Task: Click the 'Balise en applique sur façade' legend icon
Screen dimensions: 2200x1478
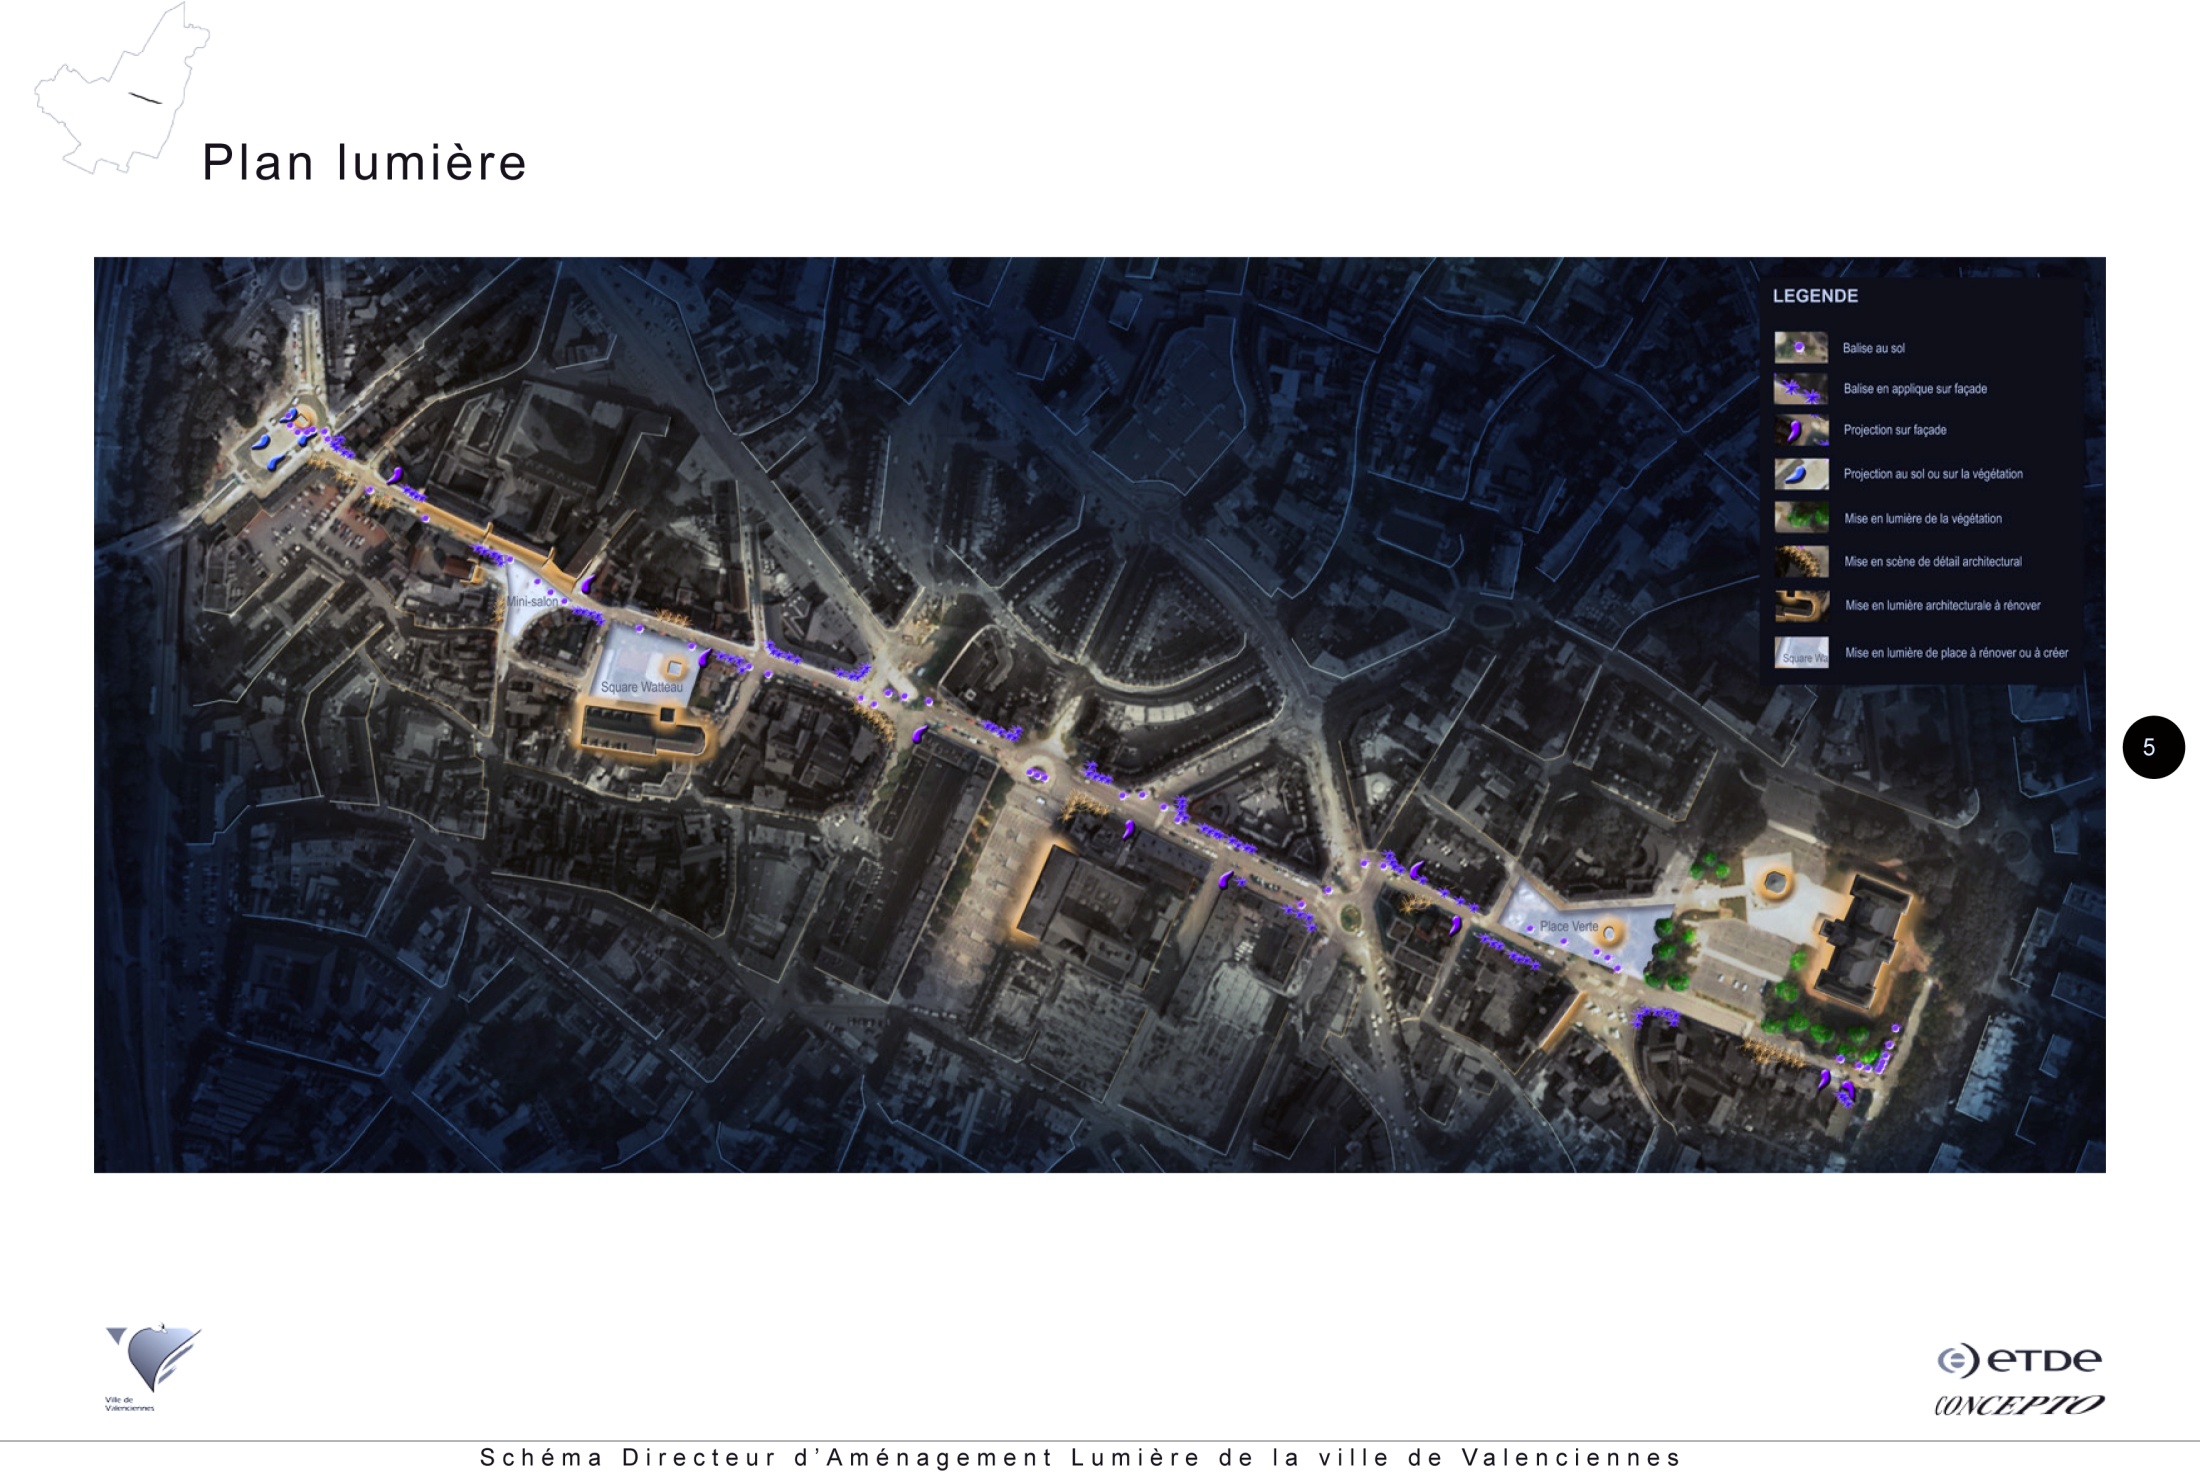Action: [x=1800, y=389]
